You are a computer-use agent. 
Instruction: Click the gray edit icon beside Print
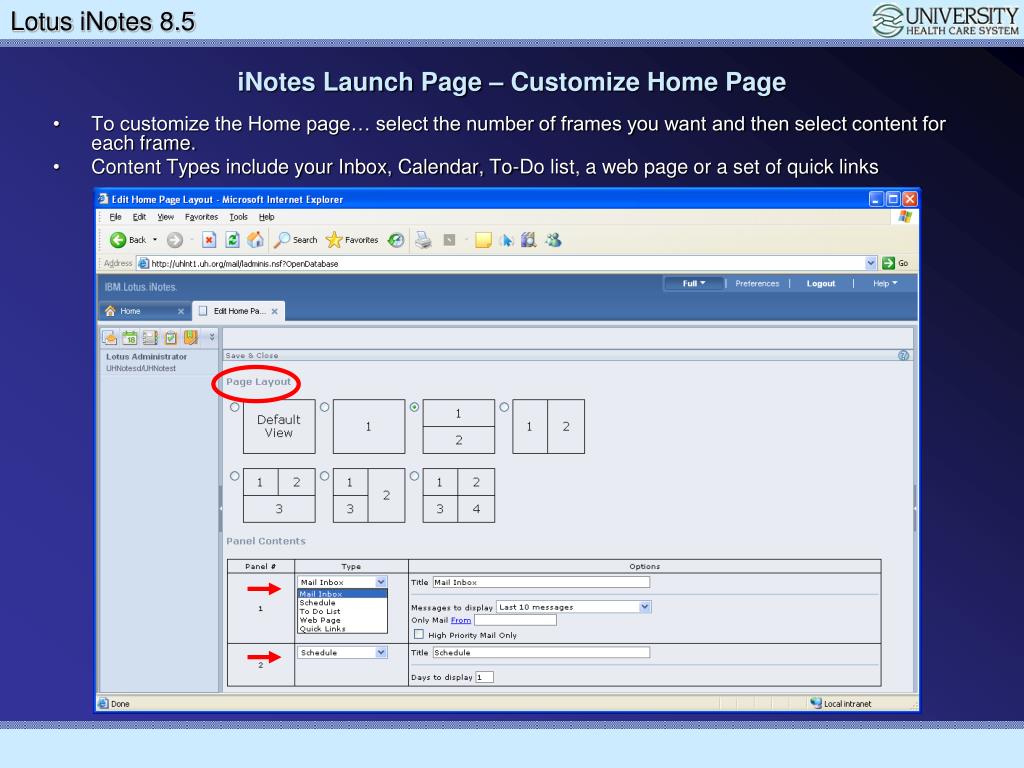[449, 240]
